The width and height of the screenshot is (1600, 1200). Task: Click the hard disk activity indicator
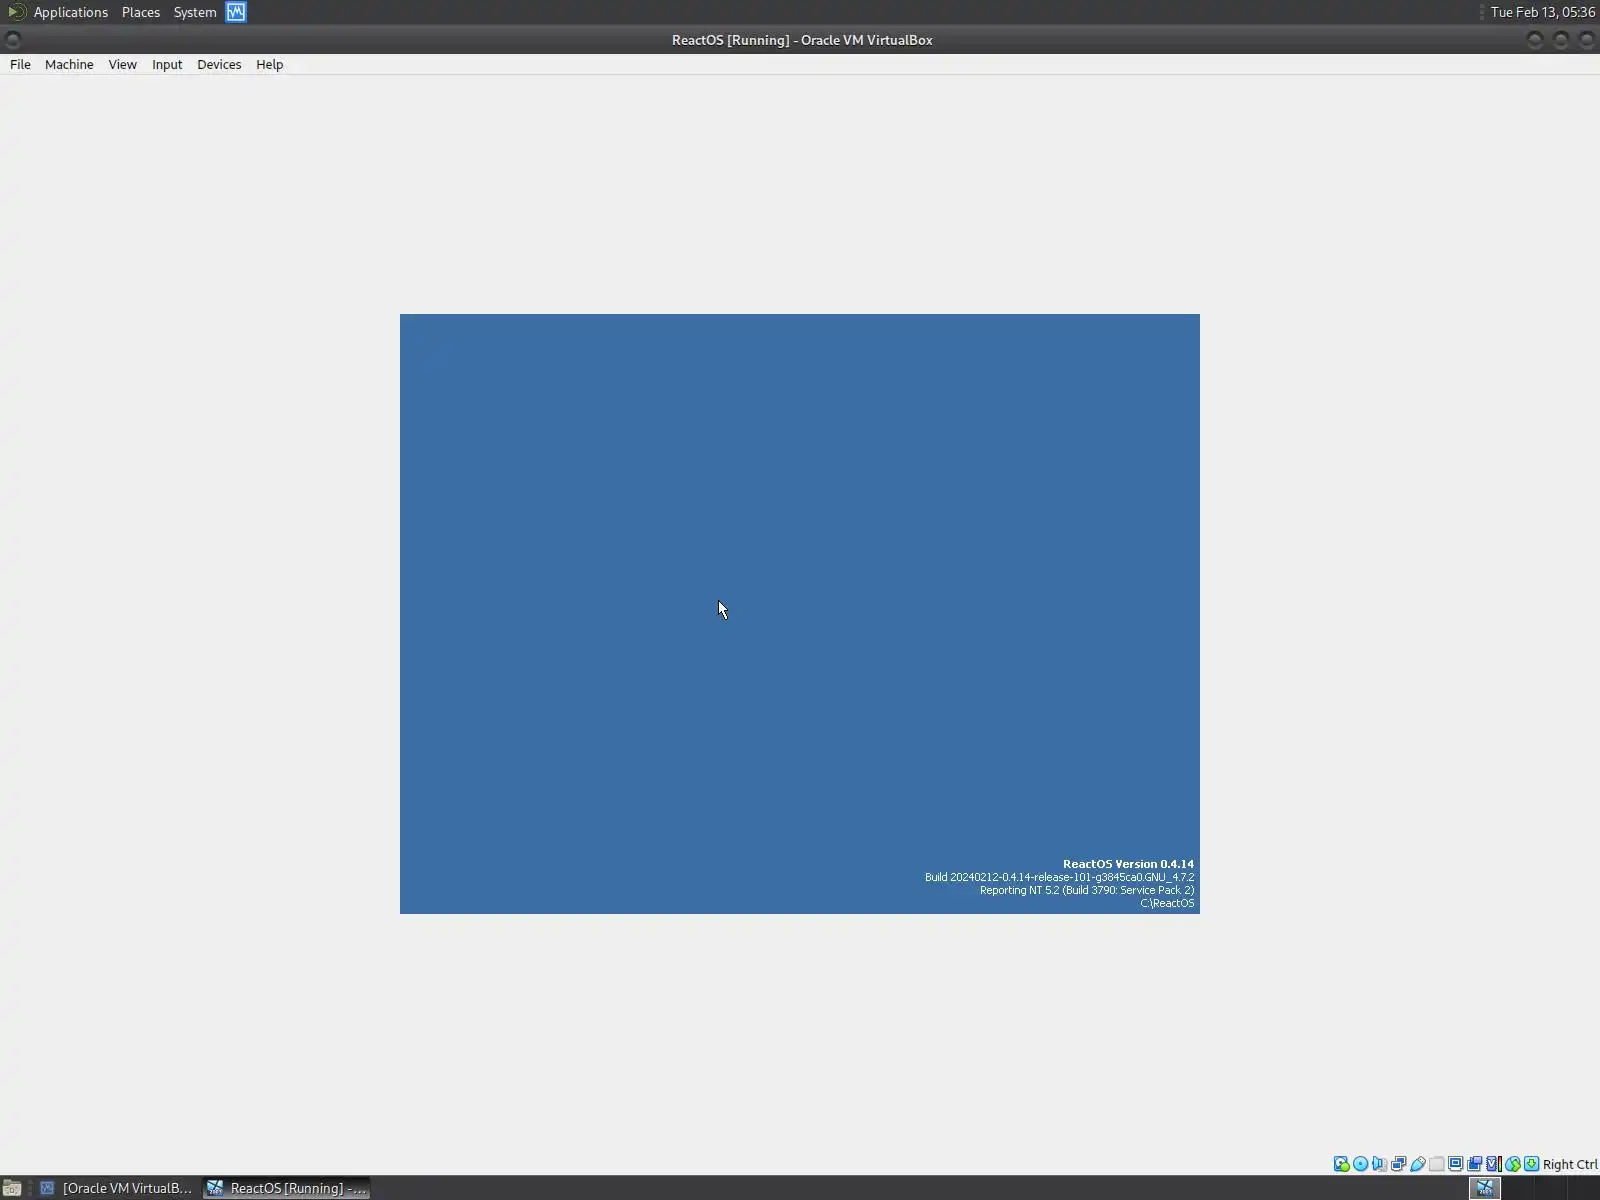(x=1342, y=1164)
